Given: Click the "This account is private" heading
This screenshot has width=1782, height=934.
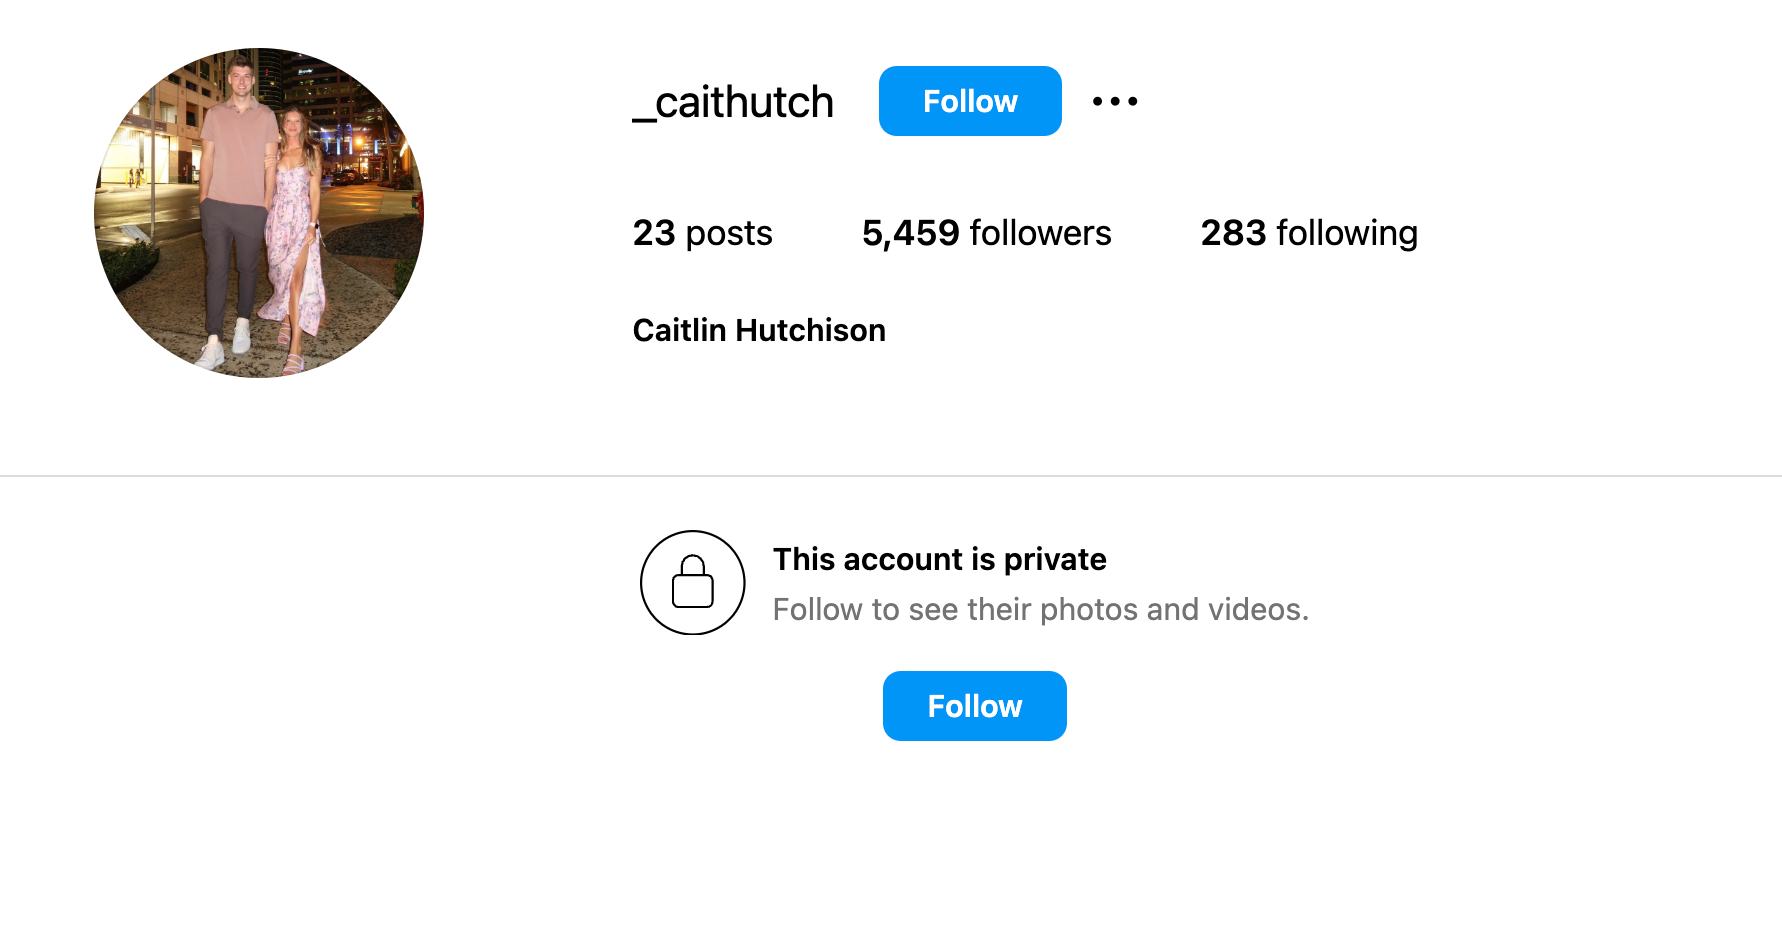Looking at the screenshot, I should click(939, 559).
